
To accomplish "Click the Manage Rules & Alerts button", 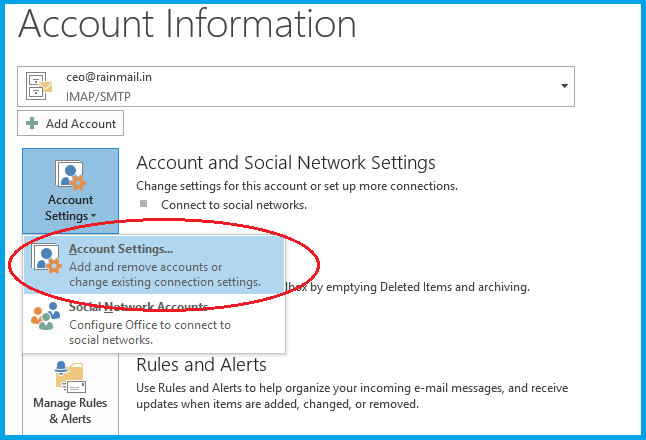I will point(70,396).
